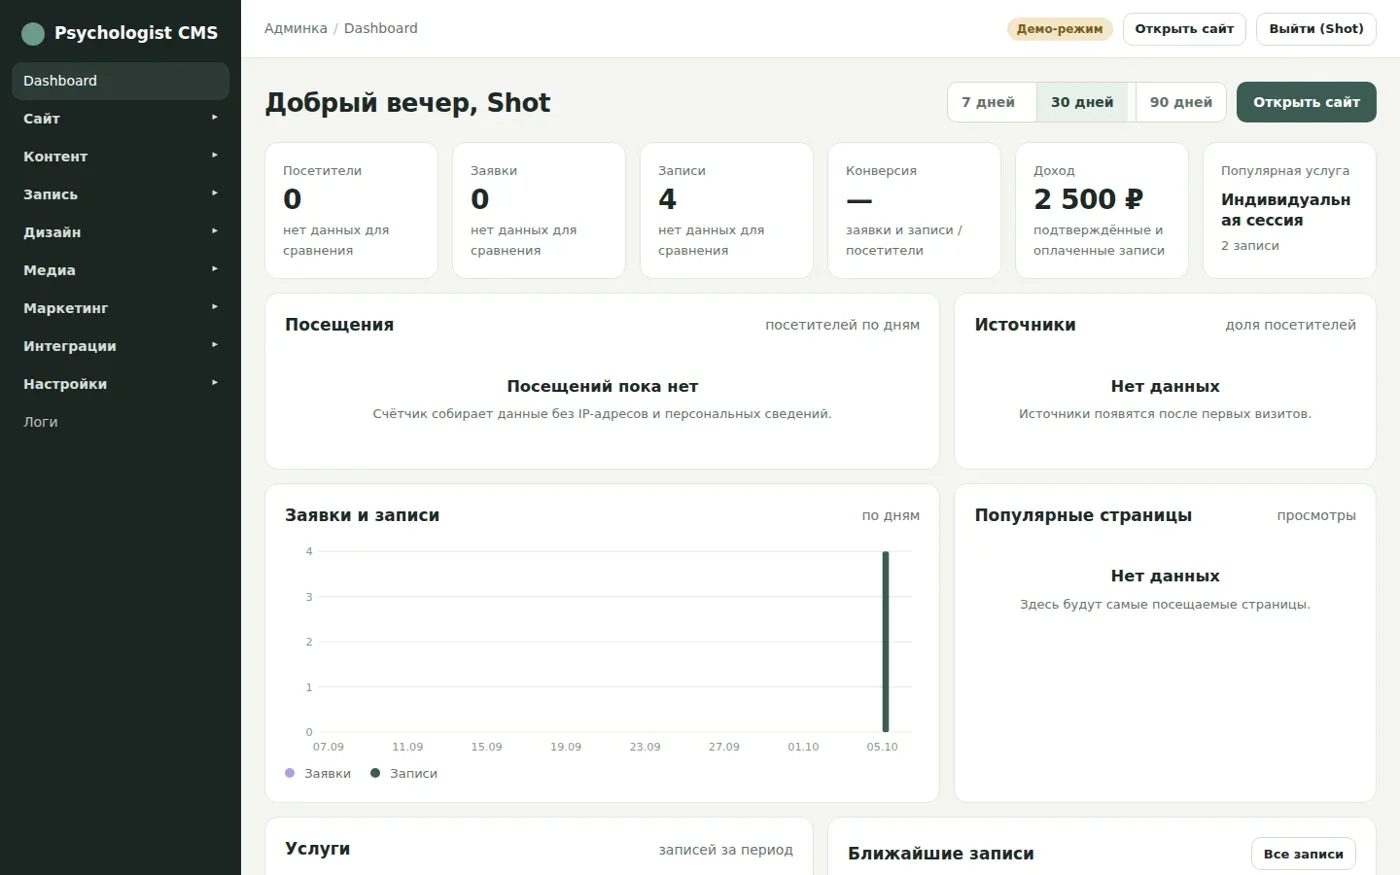Log out with Выйти (Shot)
1400x875 pixels.
coord(1316,29)
